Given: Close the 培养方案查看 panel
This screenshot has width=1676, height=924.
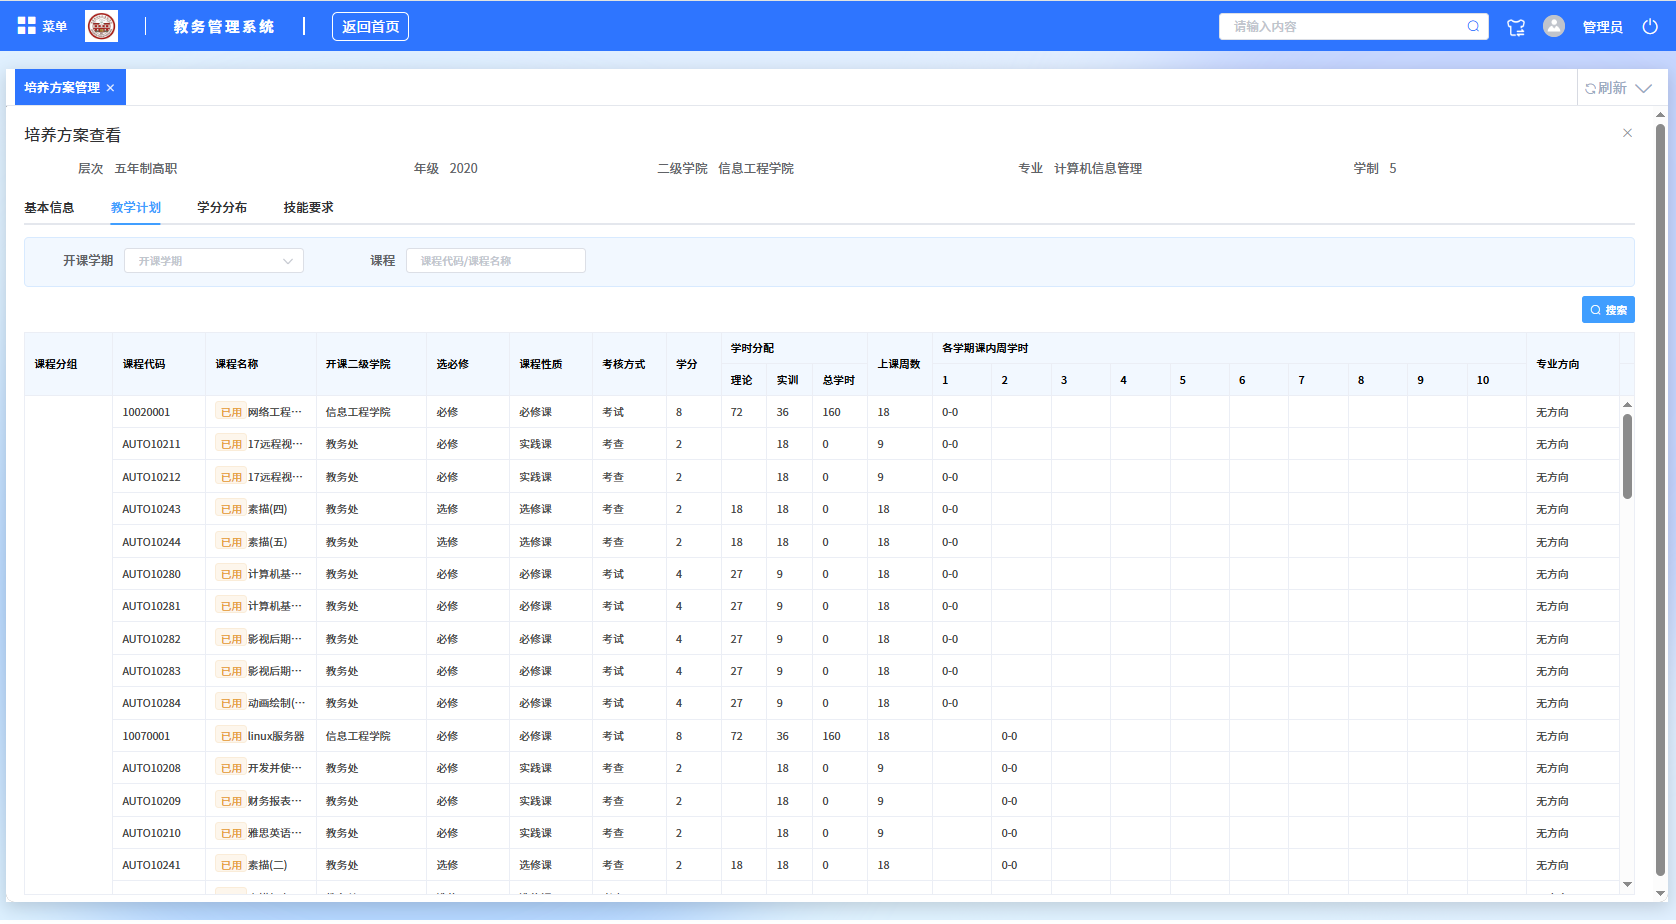Looking at the screenshot, I should point(1627,133).
